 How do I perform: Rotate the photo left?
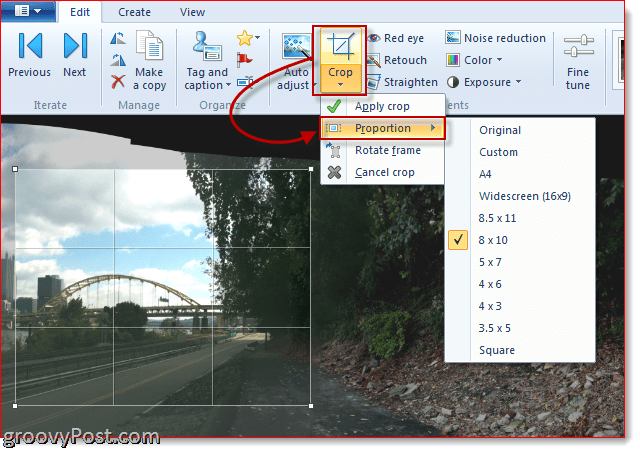pyautogui.click(x=118, y=38)
